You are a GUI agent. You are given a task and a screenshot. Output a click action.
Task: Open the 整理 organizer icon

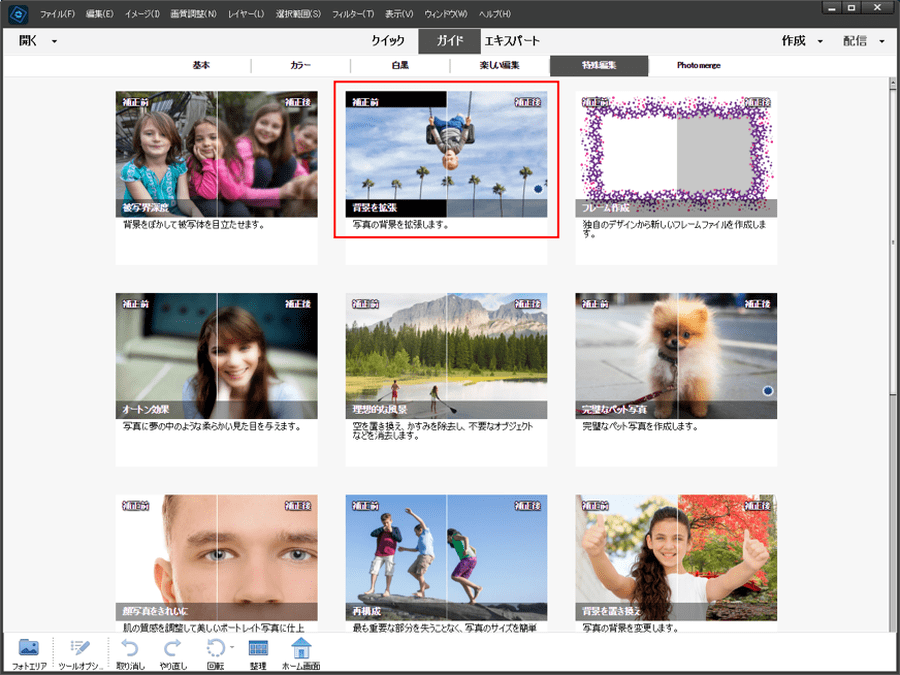258,648
